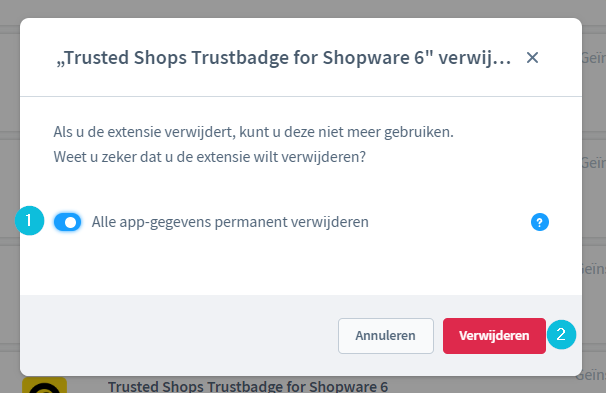Screen dimensions: 606x393
Task: Click the Annuleren button
Action: pyautogui.click(x=386, y=335)
